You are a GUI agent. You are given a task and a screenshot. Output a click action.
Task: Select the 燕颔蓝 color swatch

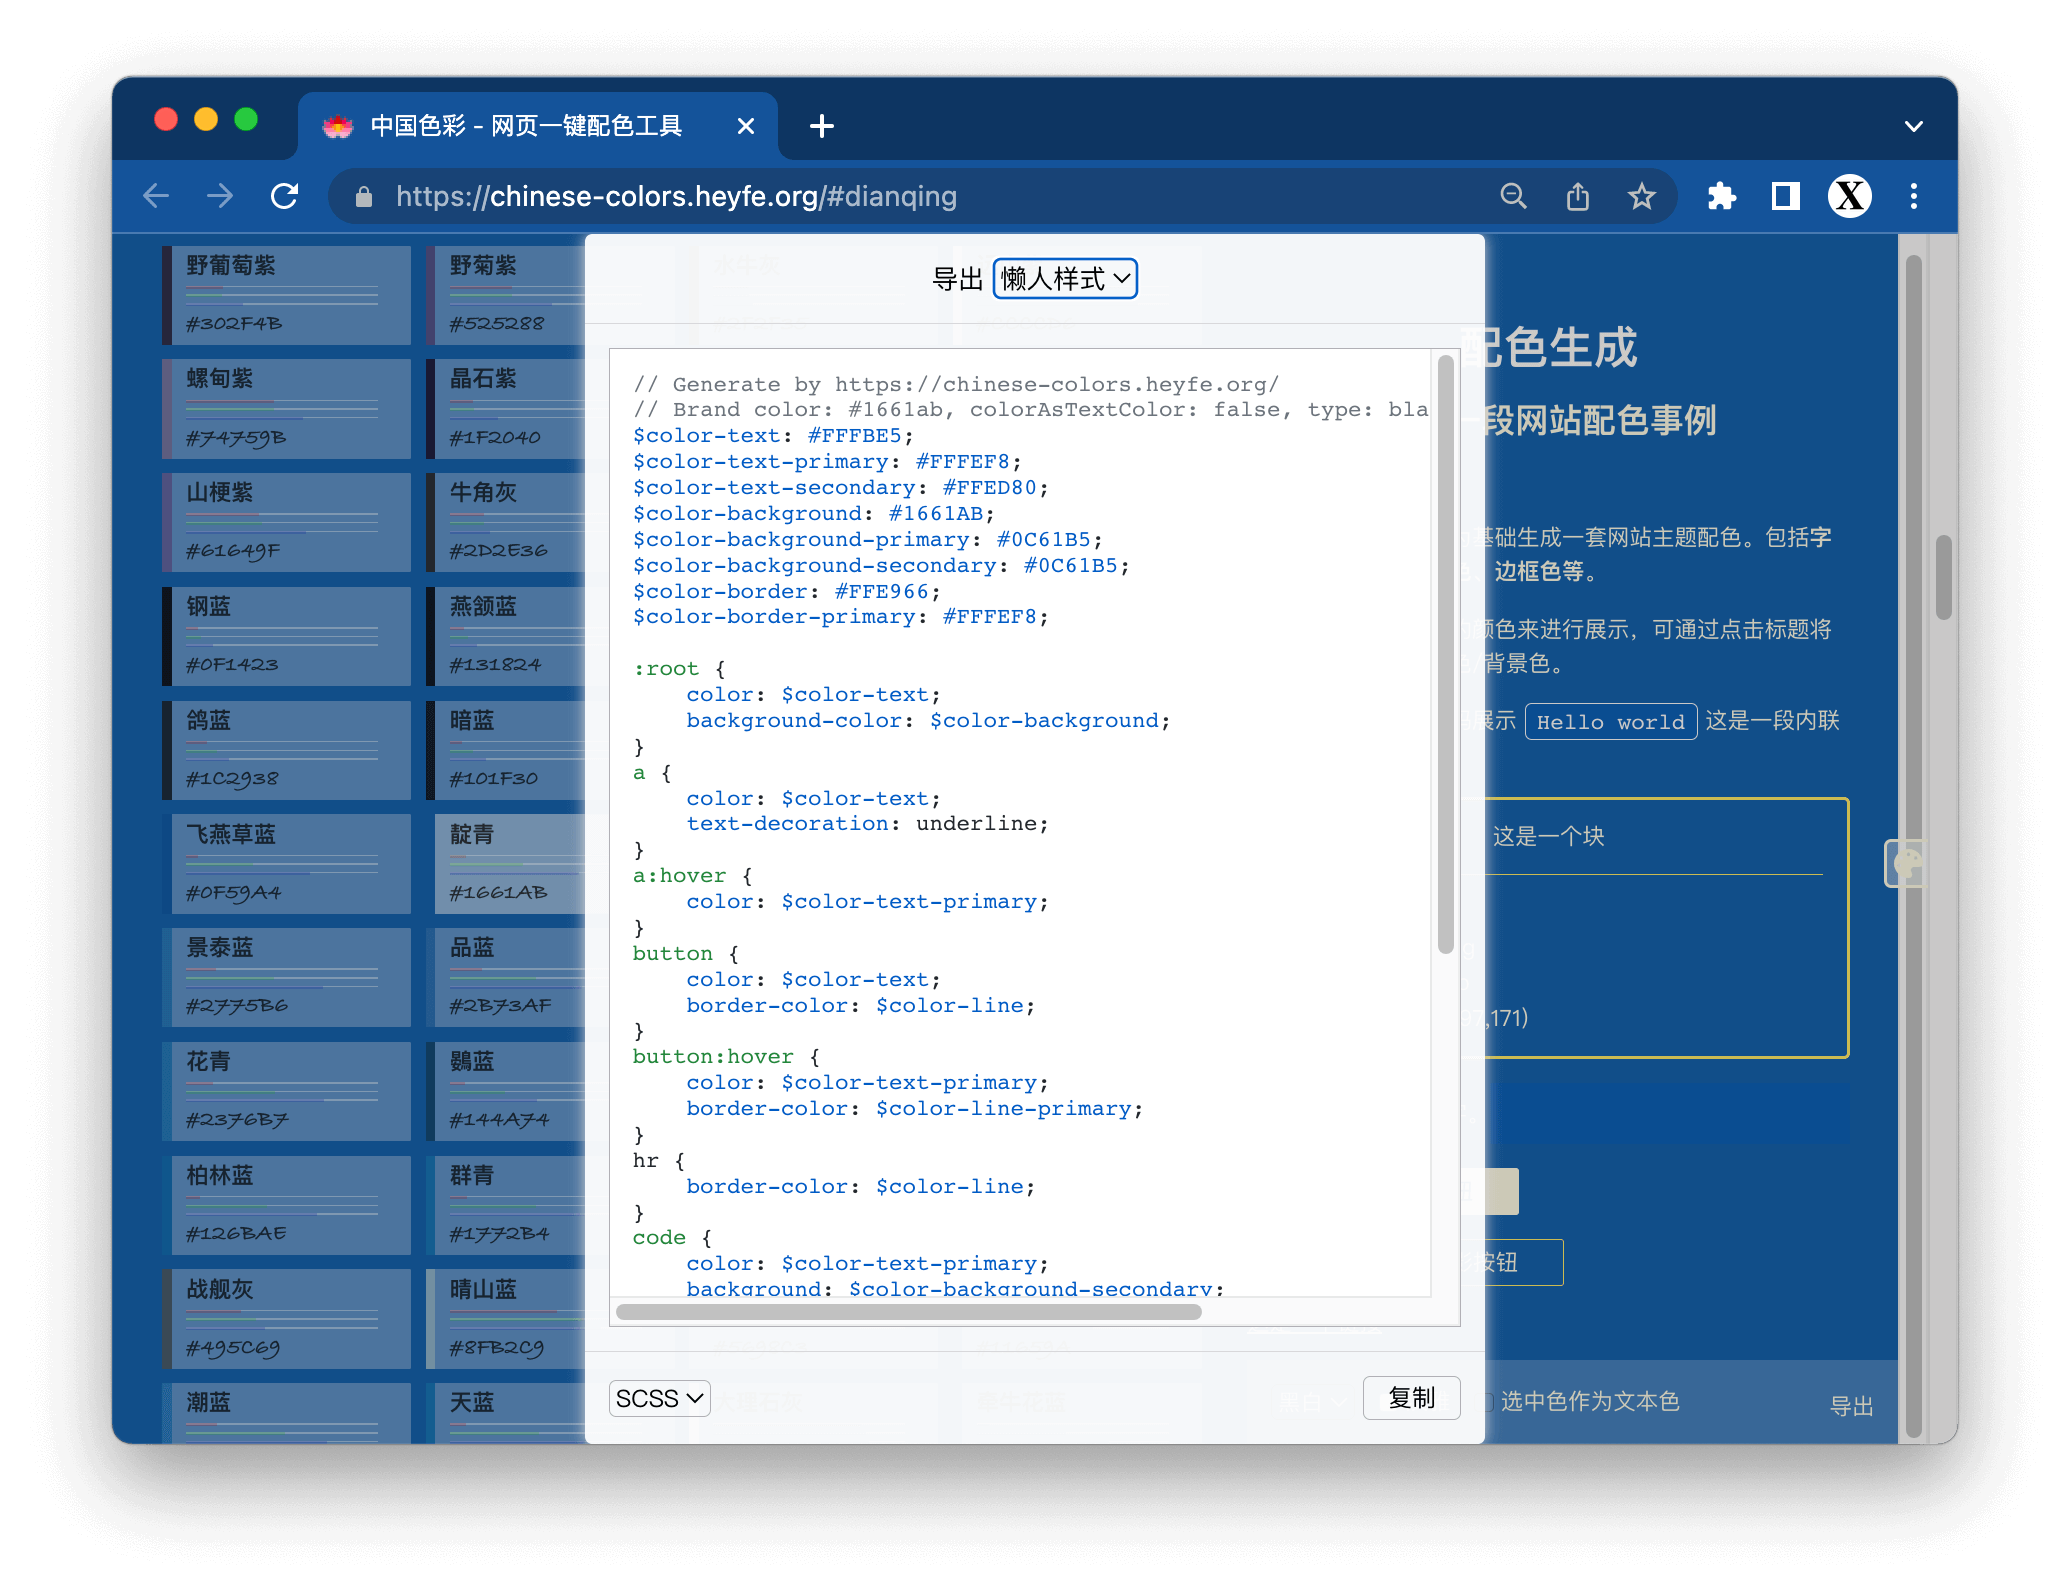[507, 637]
